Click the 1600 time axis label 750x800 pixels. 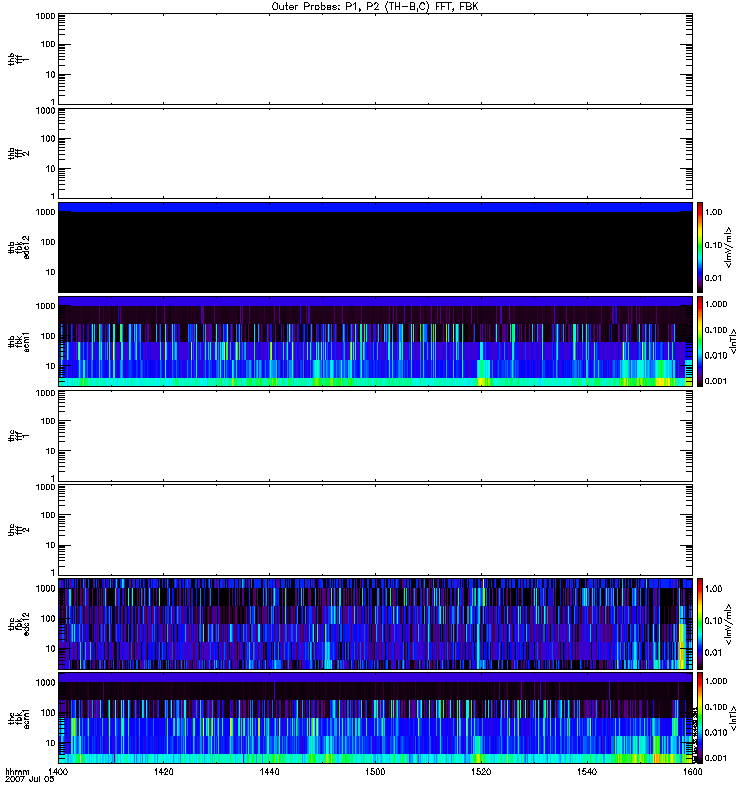pyautogui.click(x=691, y=773)
